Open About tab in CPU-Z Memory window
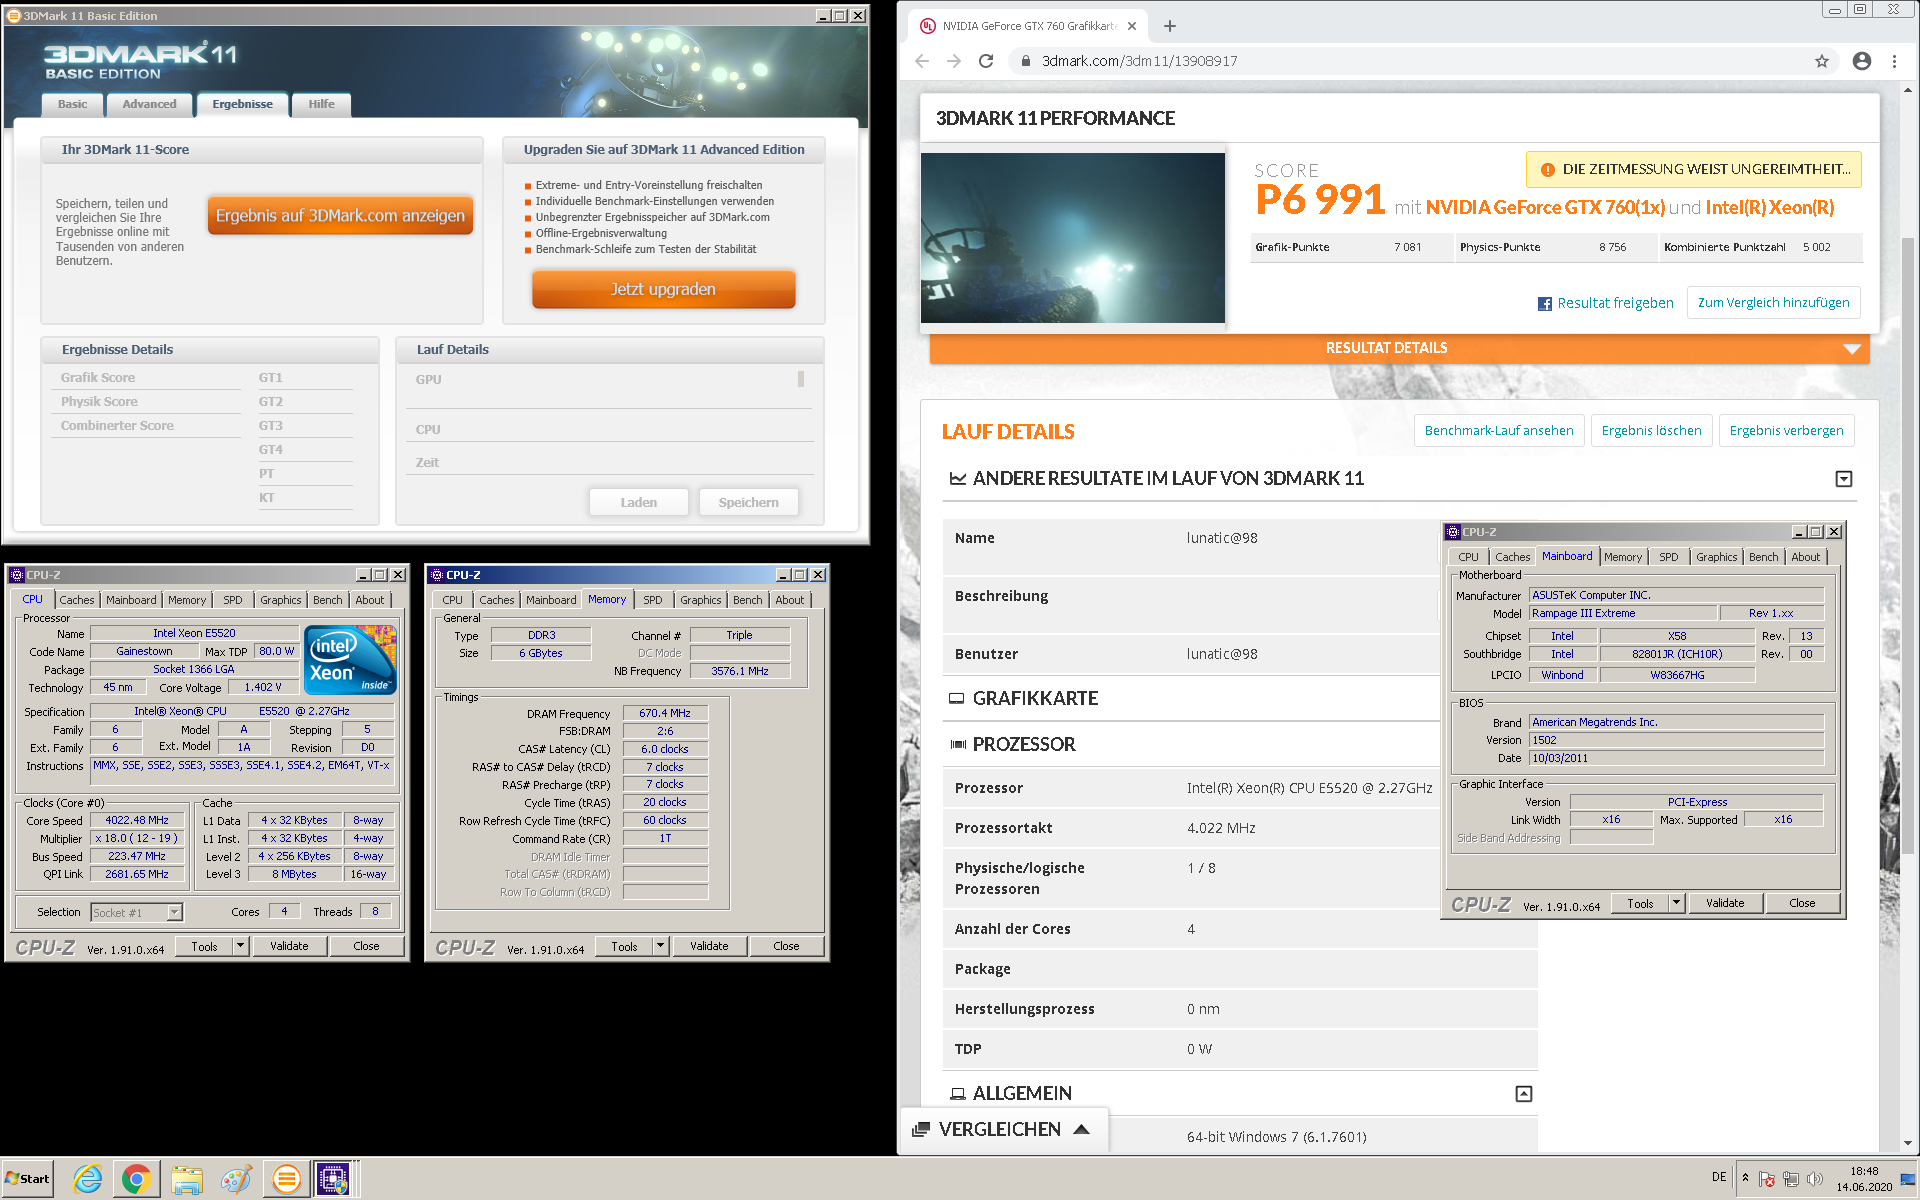Image resolution: width=1920 pixels, height=1200 pixels. [789, 600]
